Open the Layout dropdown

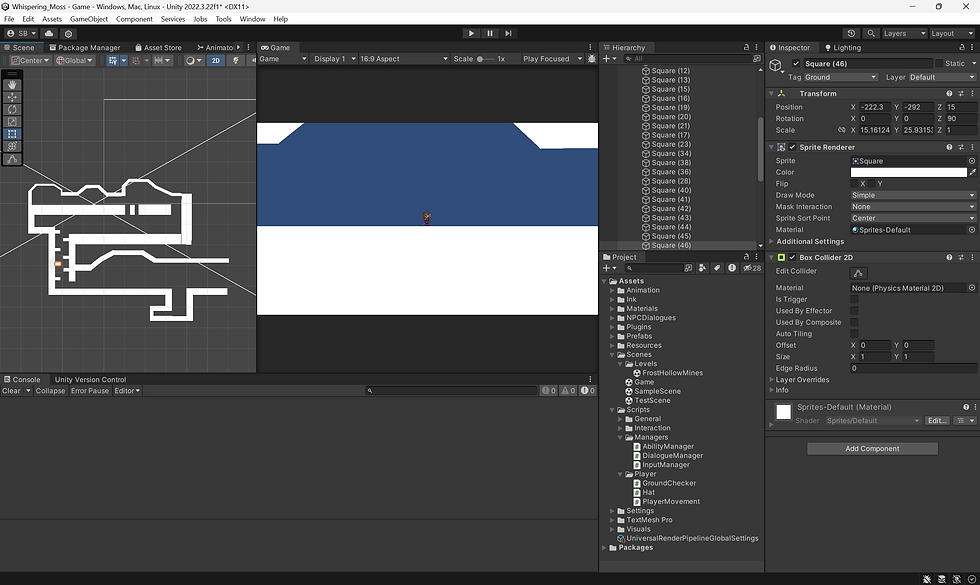951,33
